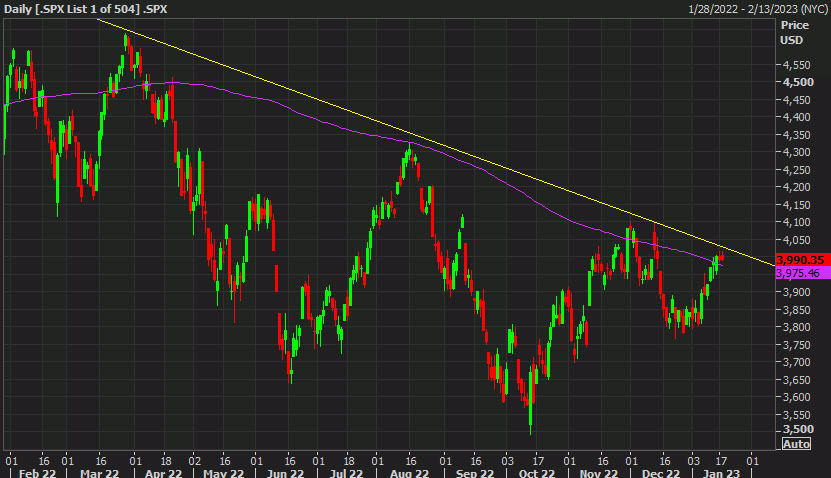Click the Apr 22 month label
This screenshot has width=831, height=478.
pyautogui.click(x=163, y=473)
